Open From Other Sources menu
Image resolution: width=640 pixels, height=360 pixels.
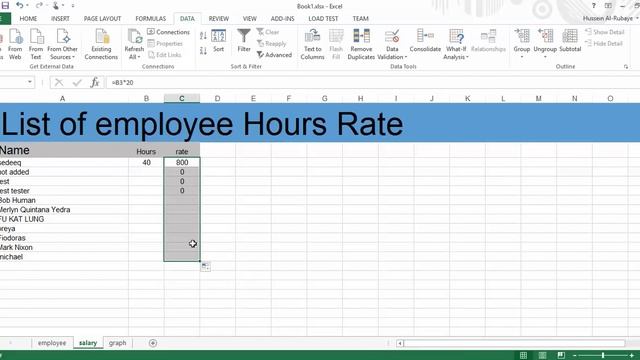pos(62,44)
